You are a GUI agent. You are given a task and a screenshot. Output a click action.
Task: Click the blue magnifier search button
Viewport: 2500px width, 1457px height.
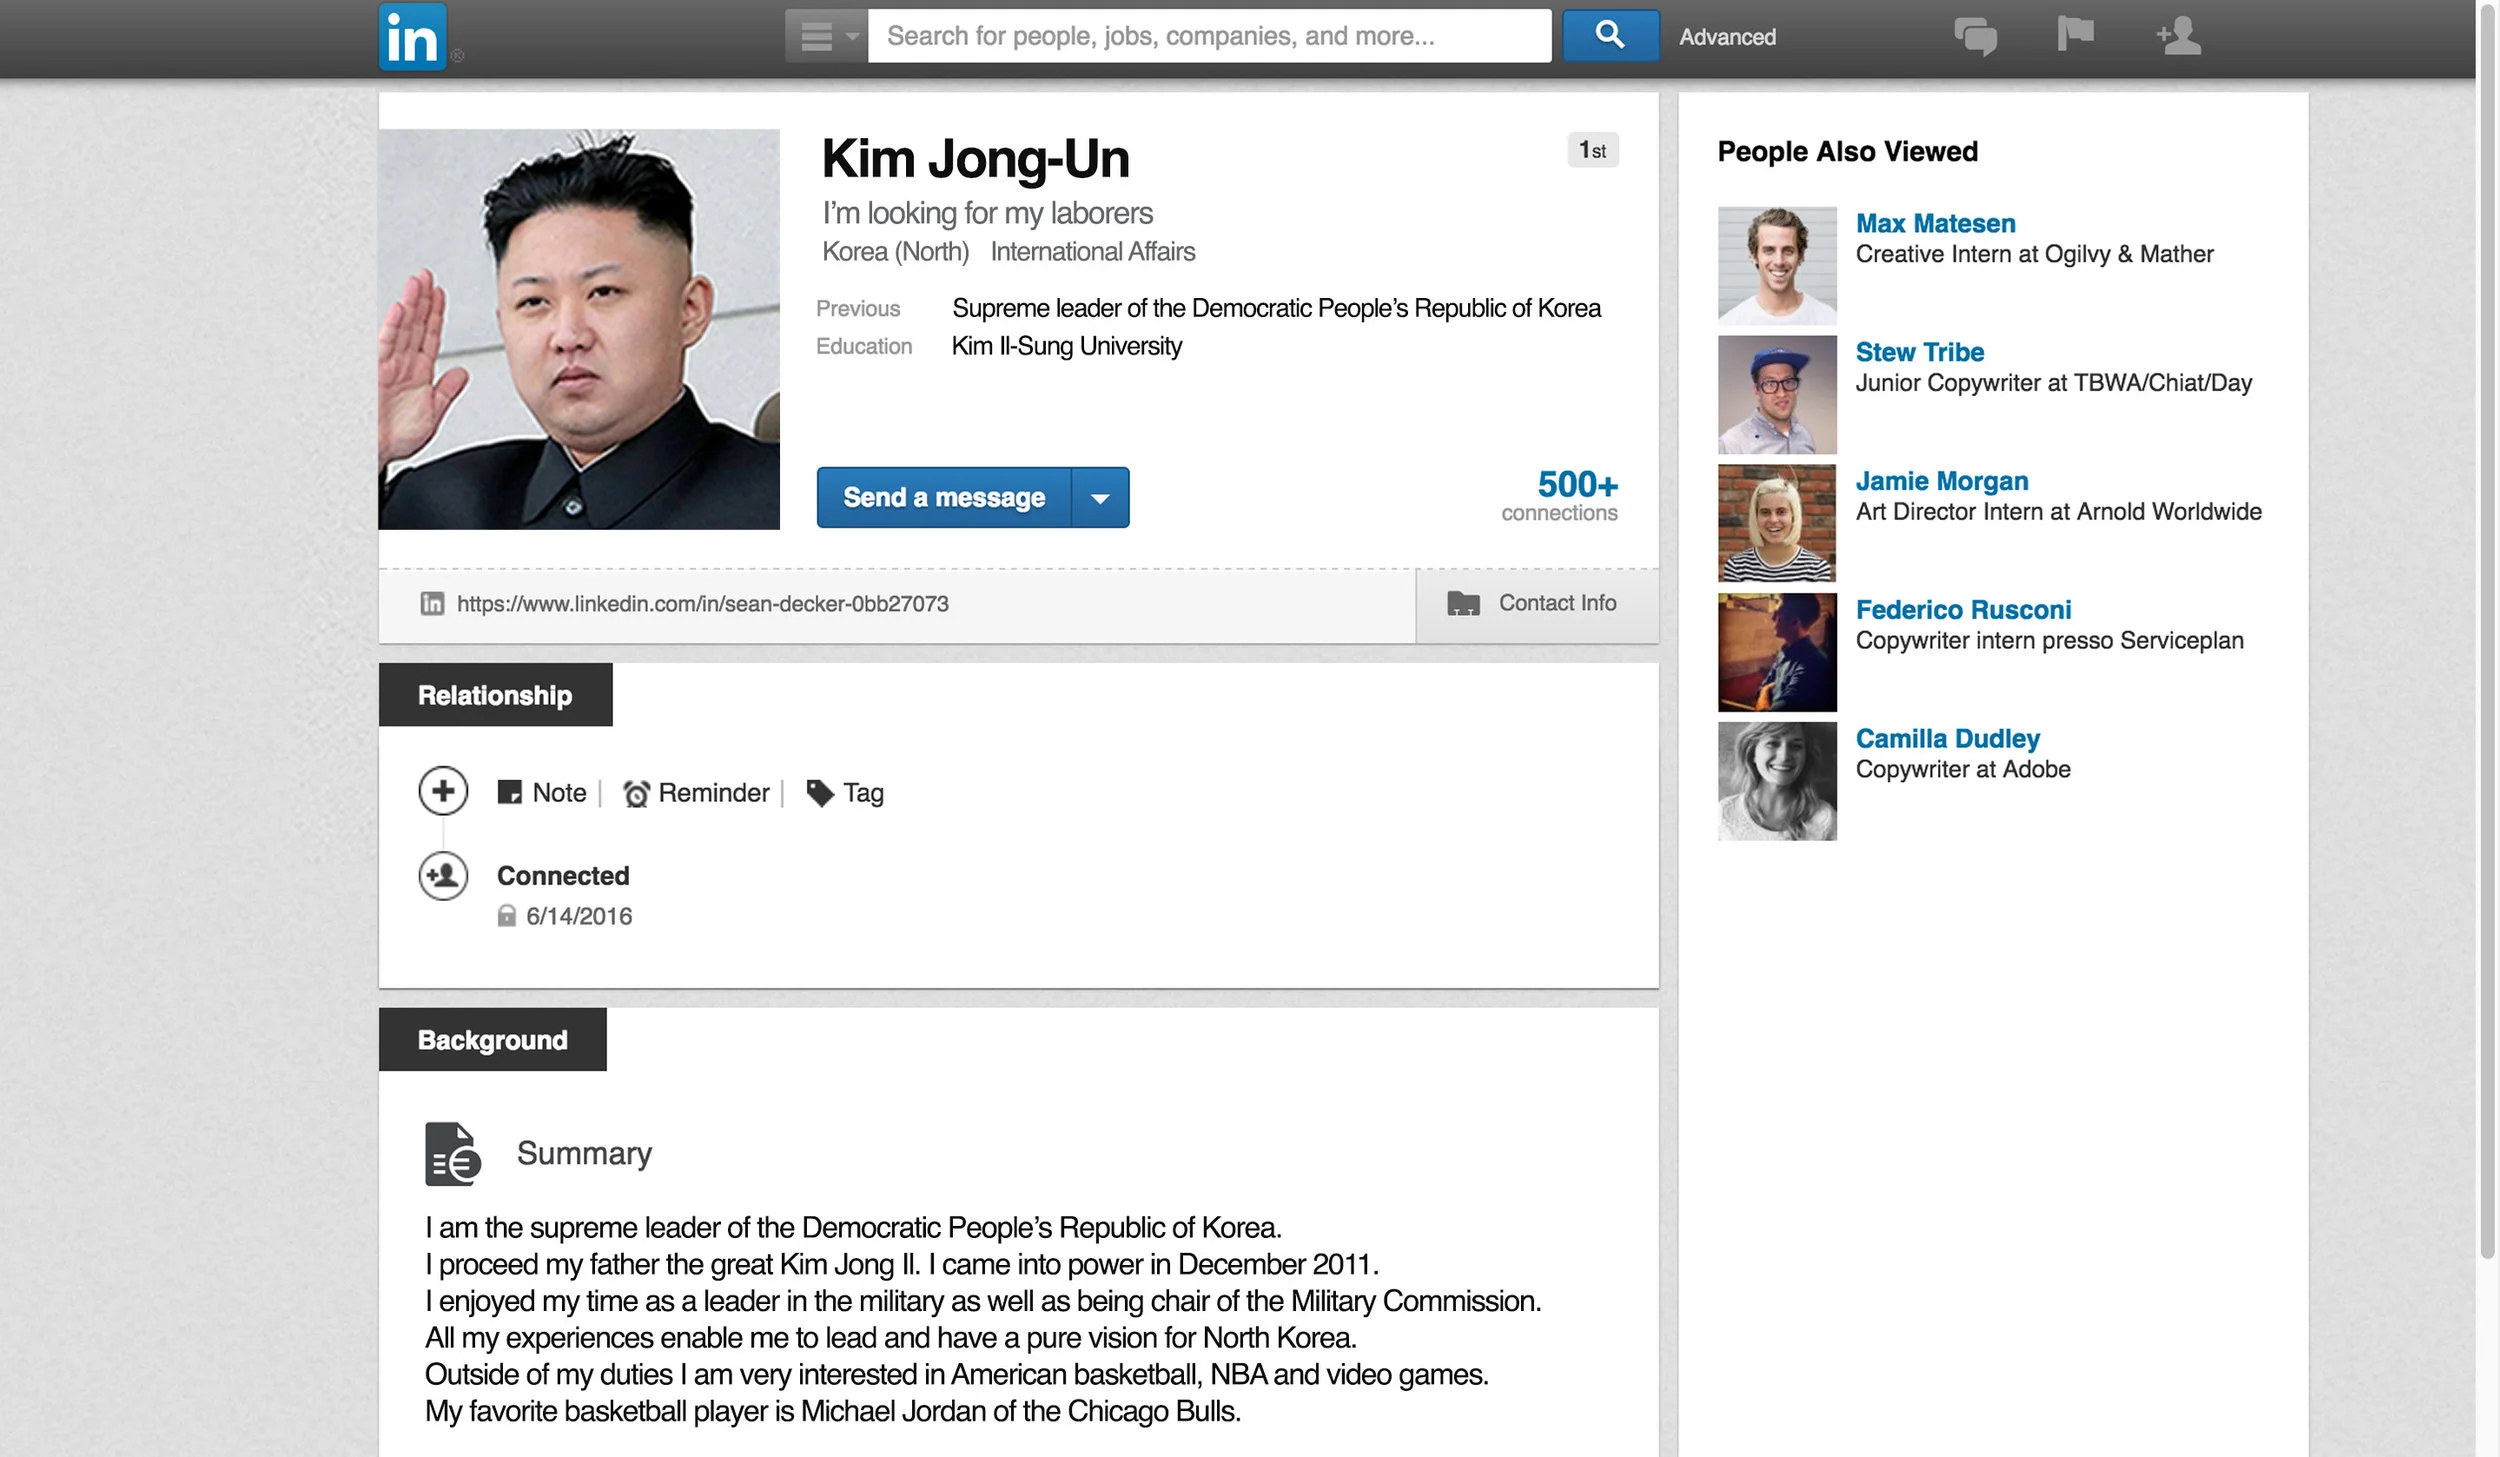(x=1610, y=36)
